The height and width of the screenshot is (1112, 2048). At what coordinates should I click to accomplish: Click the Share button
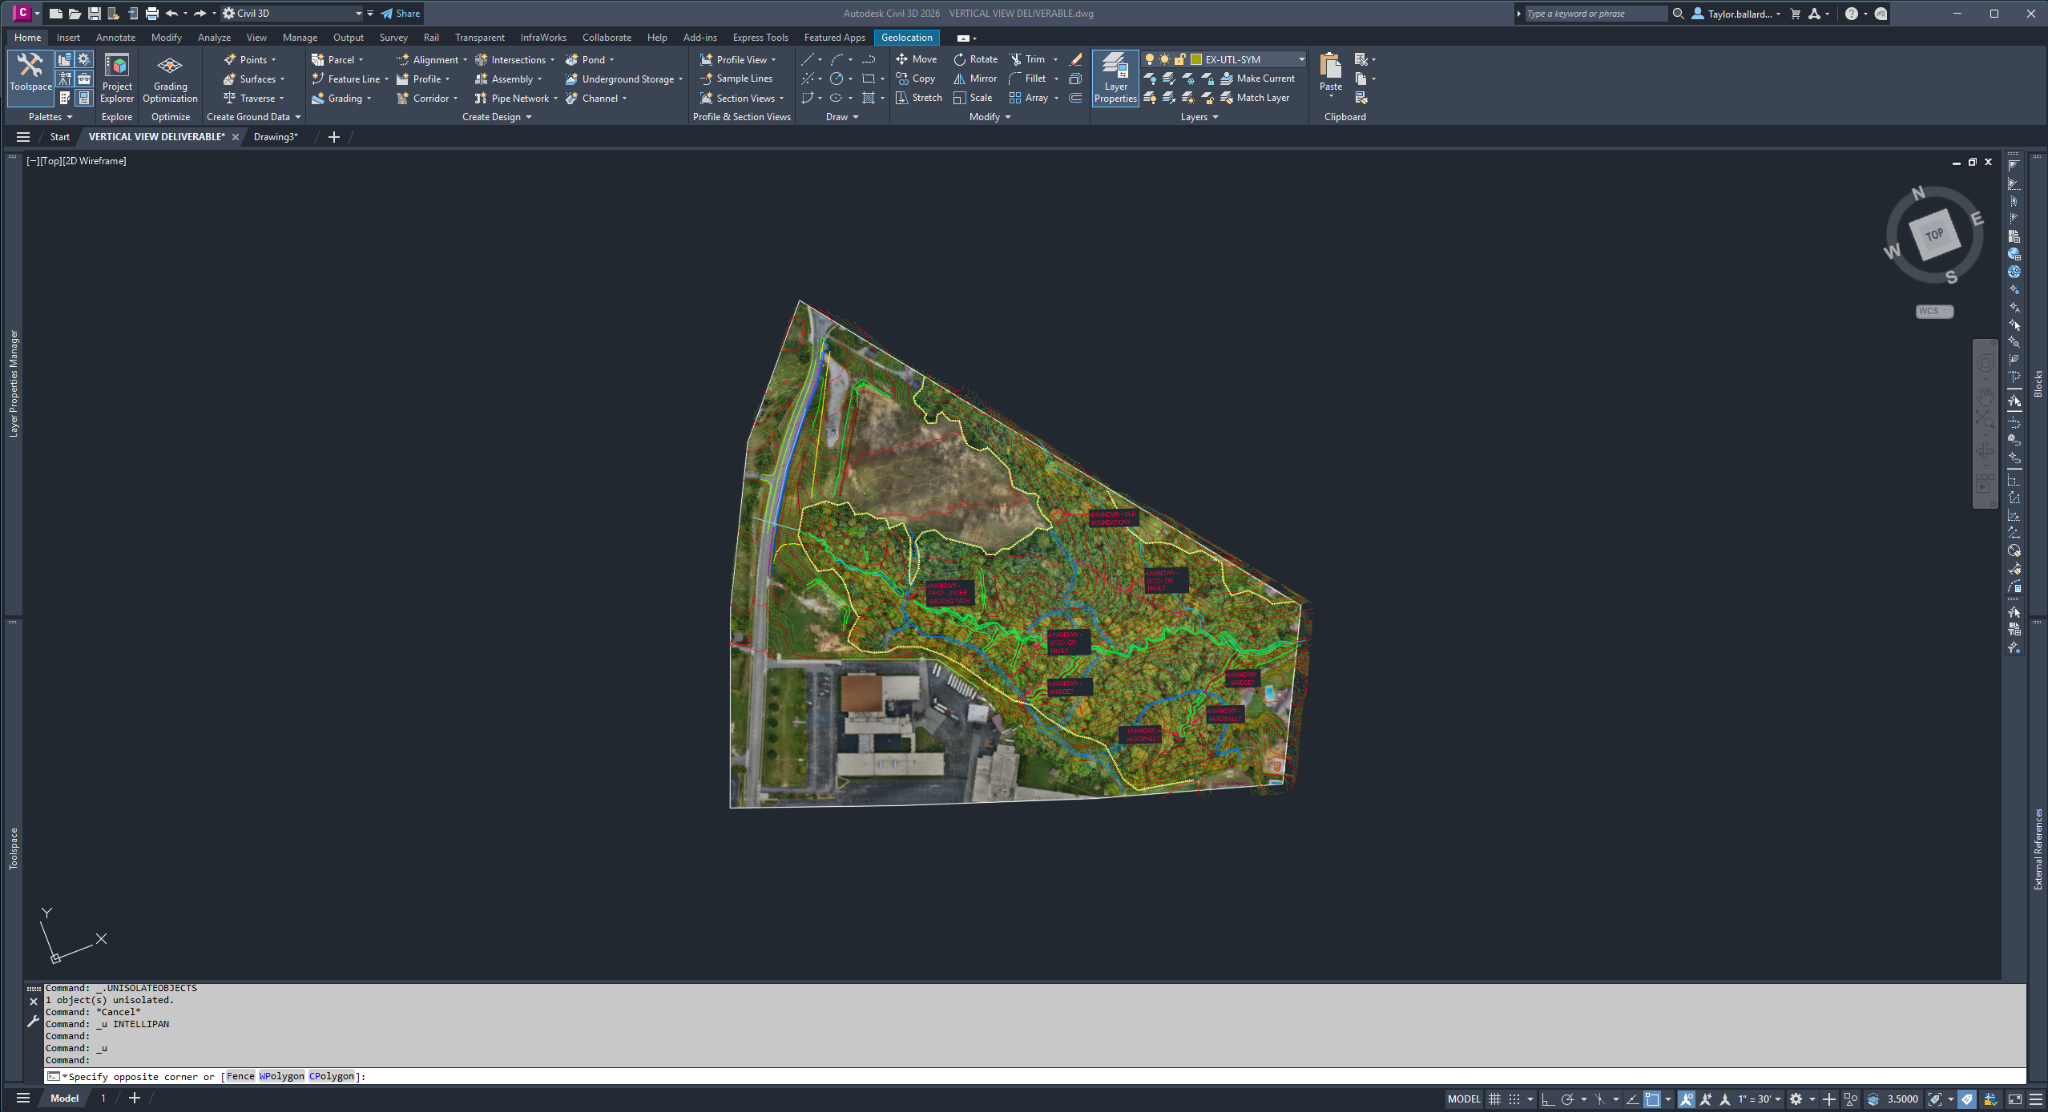tap(400, 13)
